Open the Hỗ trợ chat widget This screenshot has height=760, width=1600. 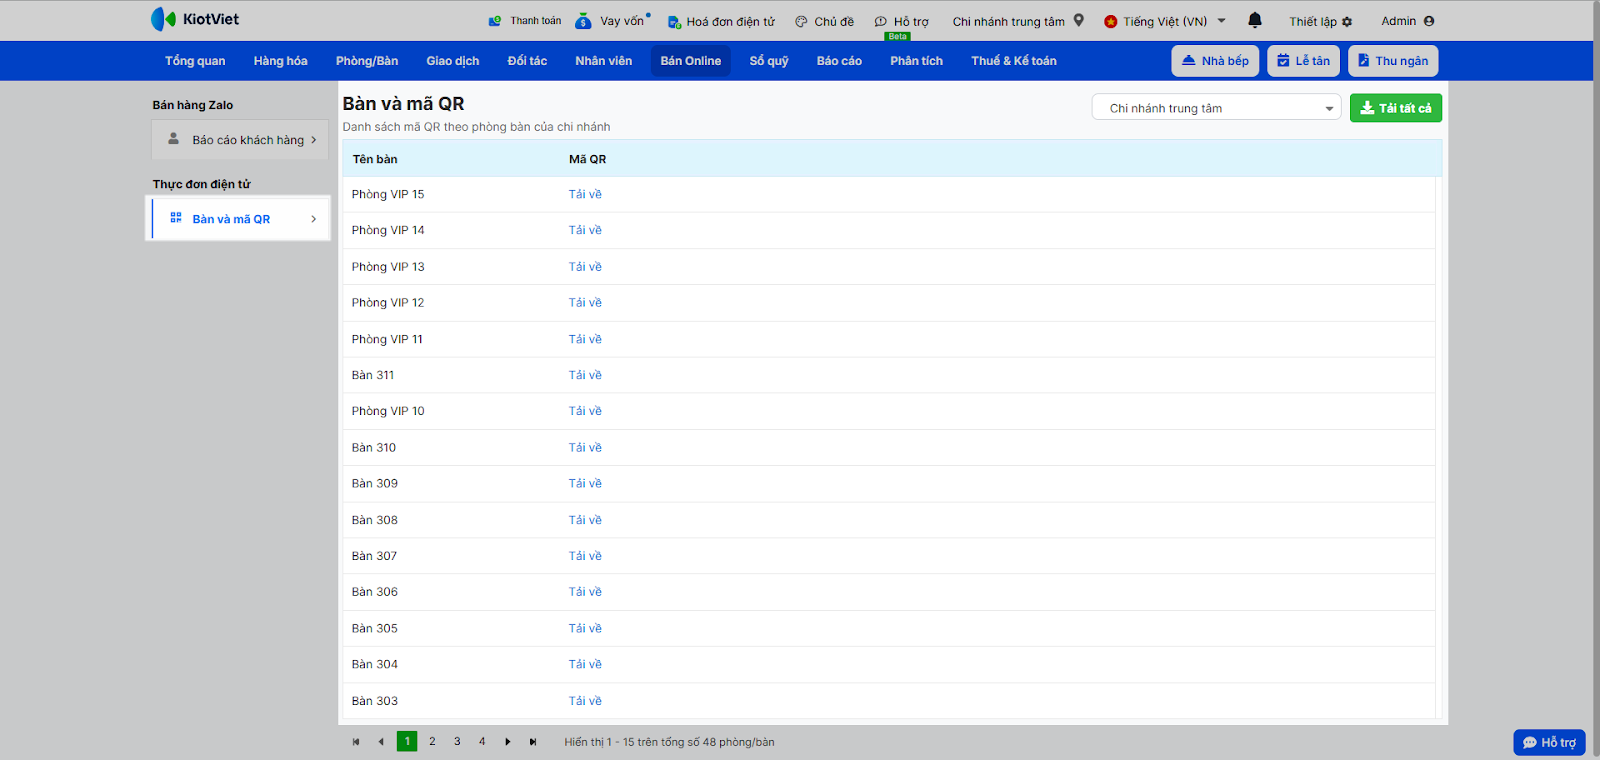1548,742
